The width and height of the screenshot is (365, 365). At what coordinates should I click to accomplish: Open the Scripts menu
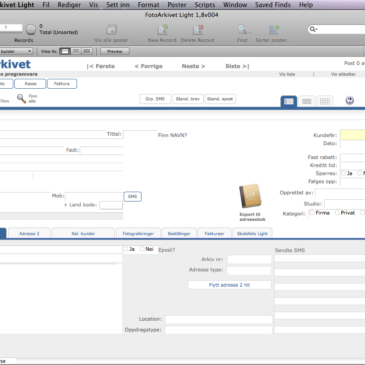pyautogui.click(x=205, y=5)
